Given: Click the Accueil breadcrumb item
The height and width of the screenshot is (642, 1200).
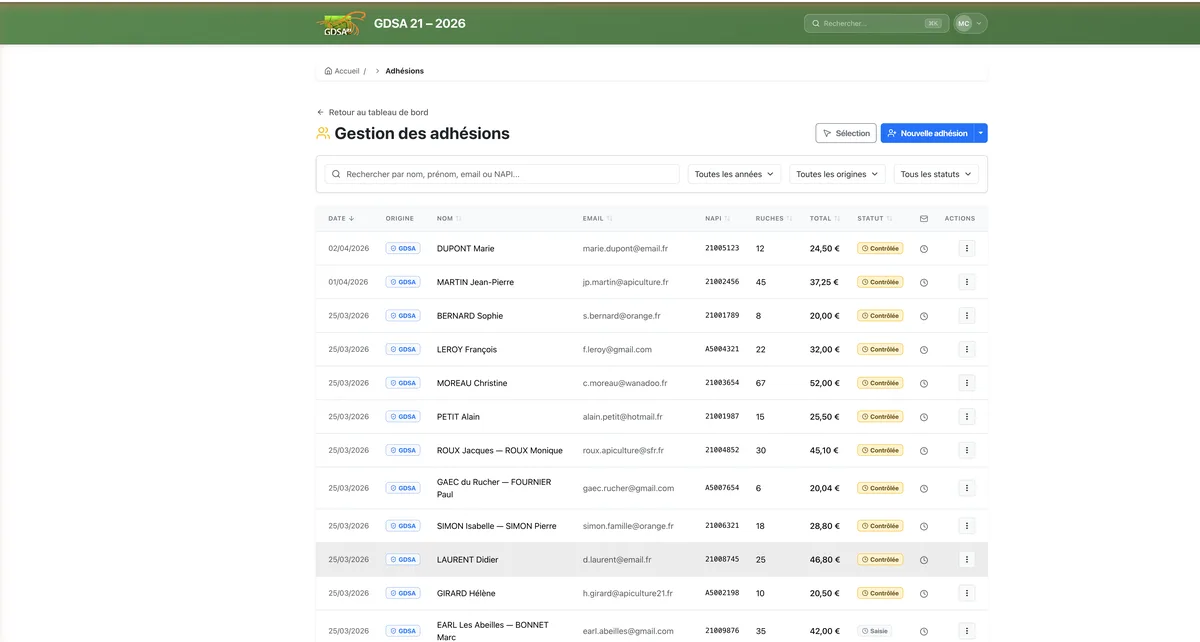Looking at the screenshot, I should point(345,70).
